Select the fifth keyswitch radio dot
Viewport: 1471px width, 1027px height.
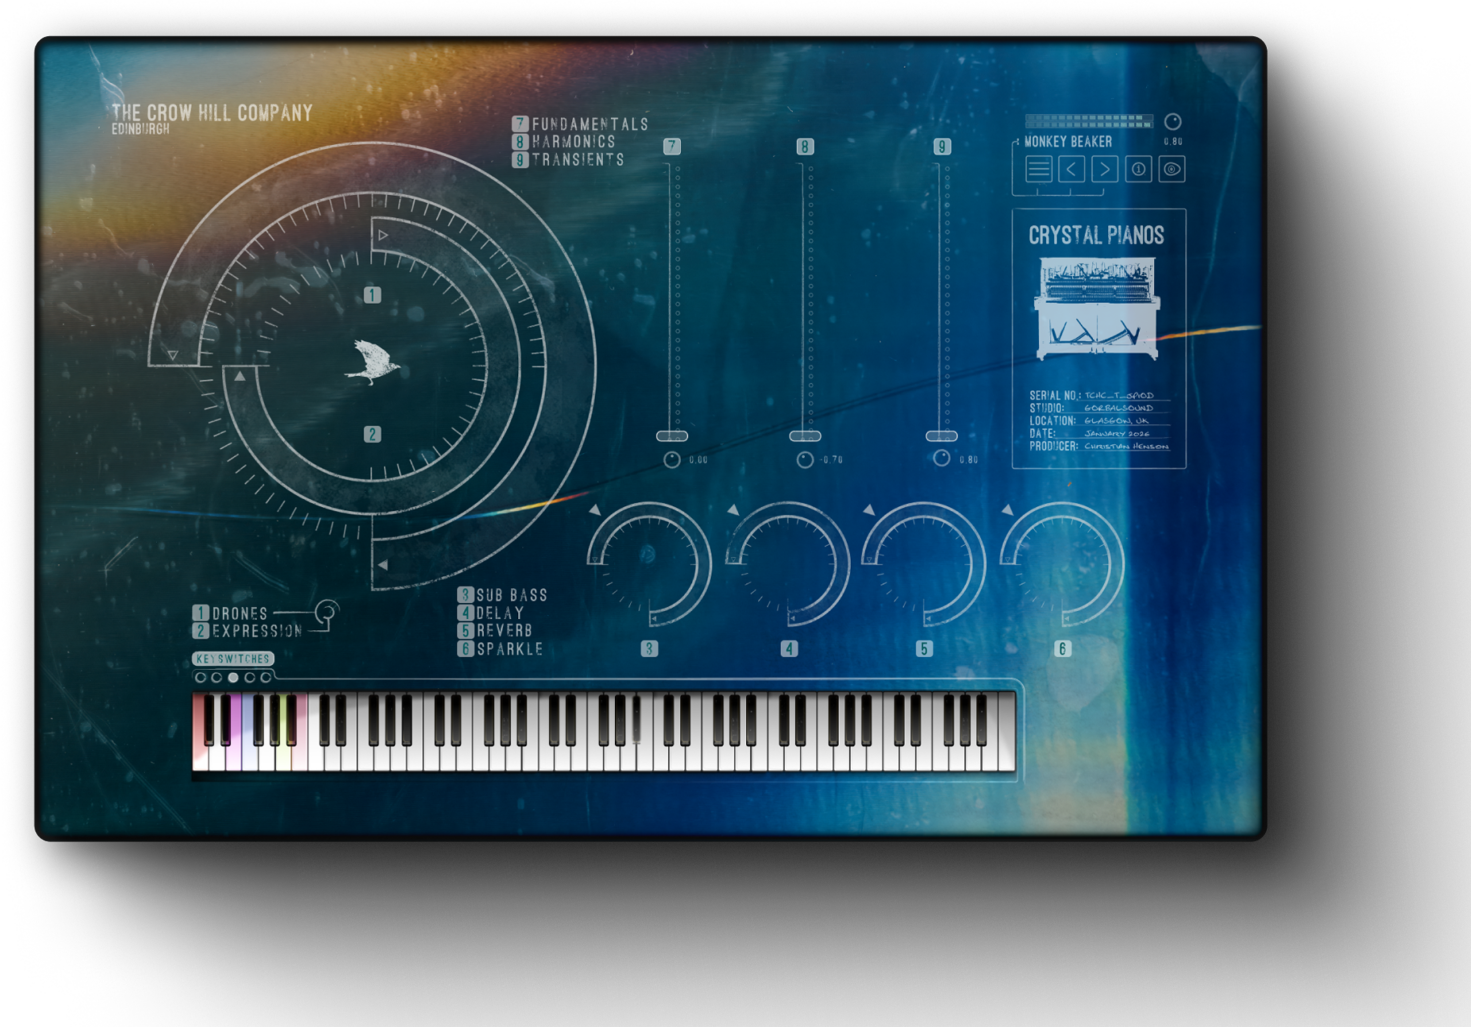coord(265,678)
